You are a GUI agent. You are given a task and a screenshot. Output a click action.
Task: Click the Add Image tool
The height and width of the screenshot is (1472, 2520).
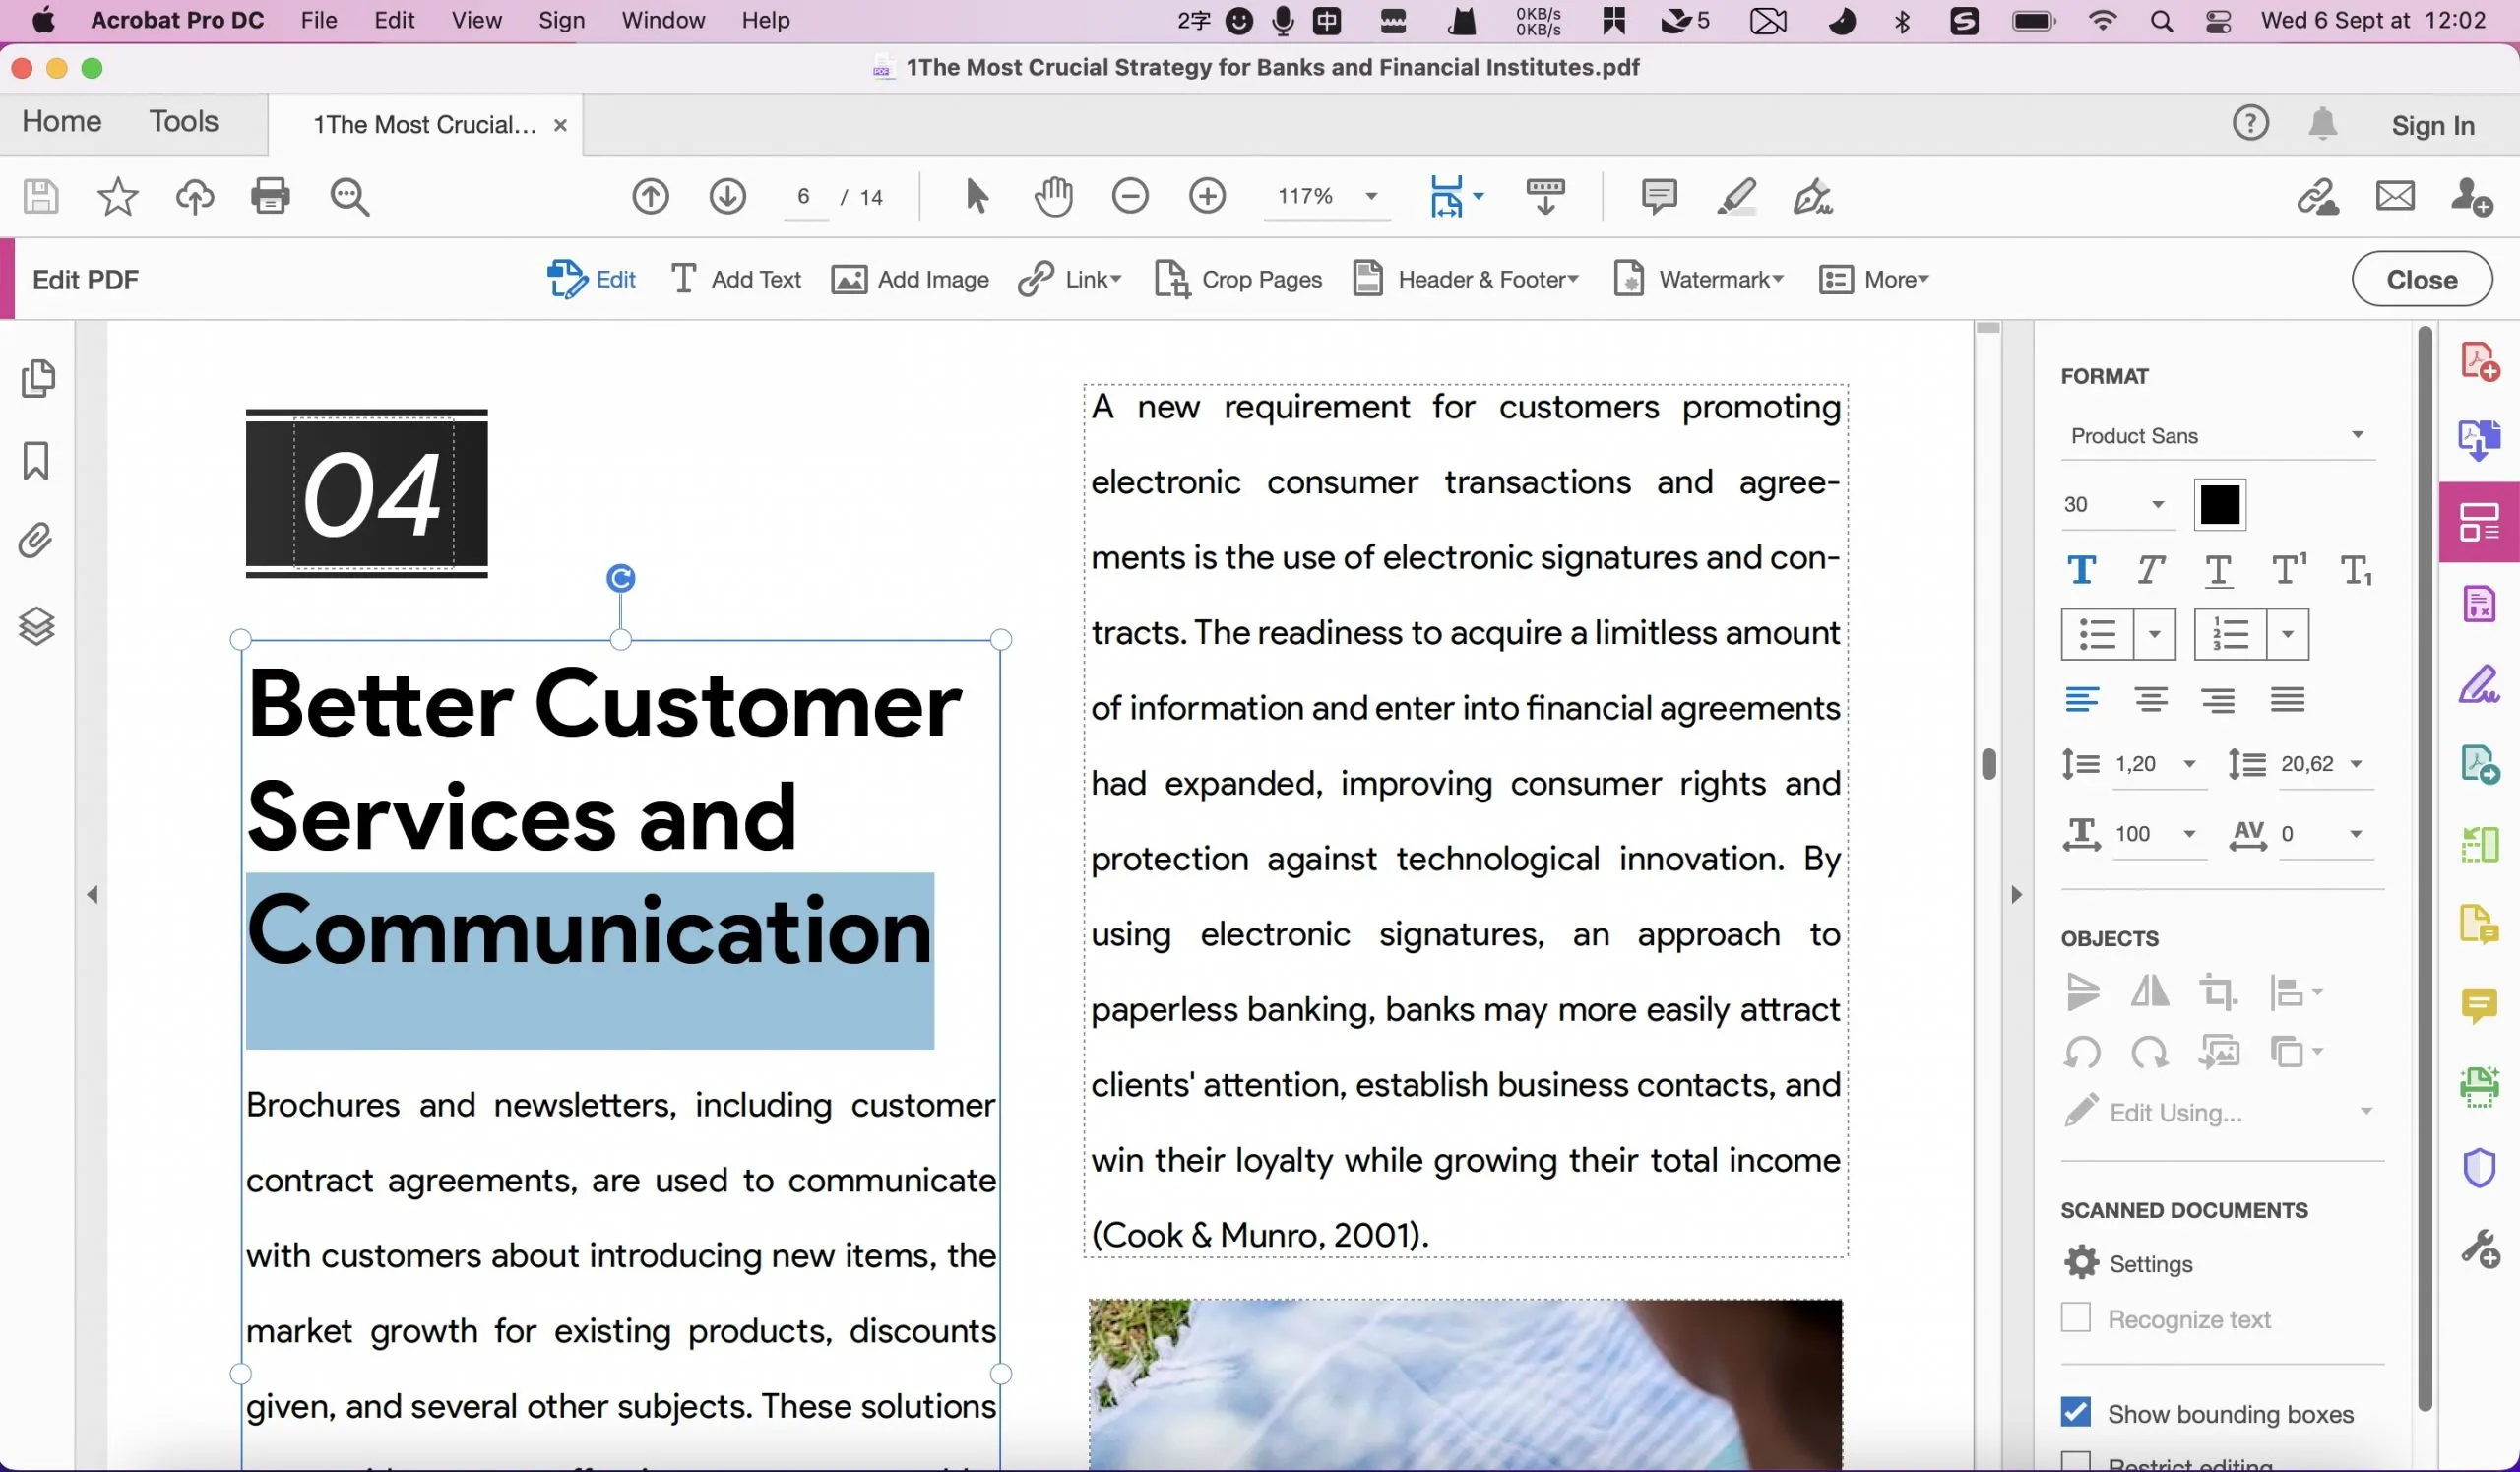tap(911, 279)
